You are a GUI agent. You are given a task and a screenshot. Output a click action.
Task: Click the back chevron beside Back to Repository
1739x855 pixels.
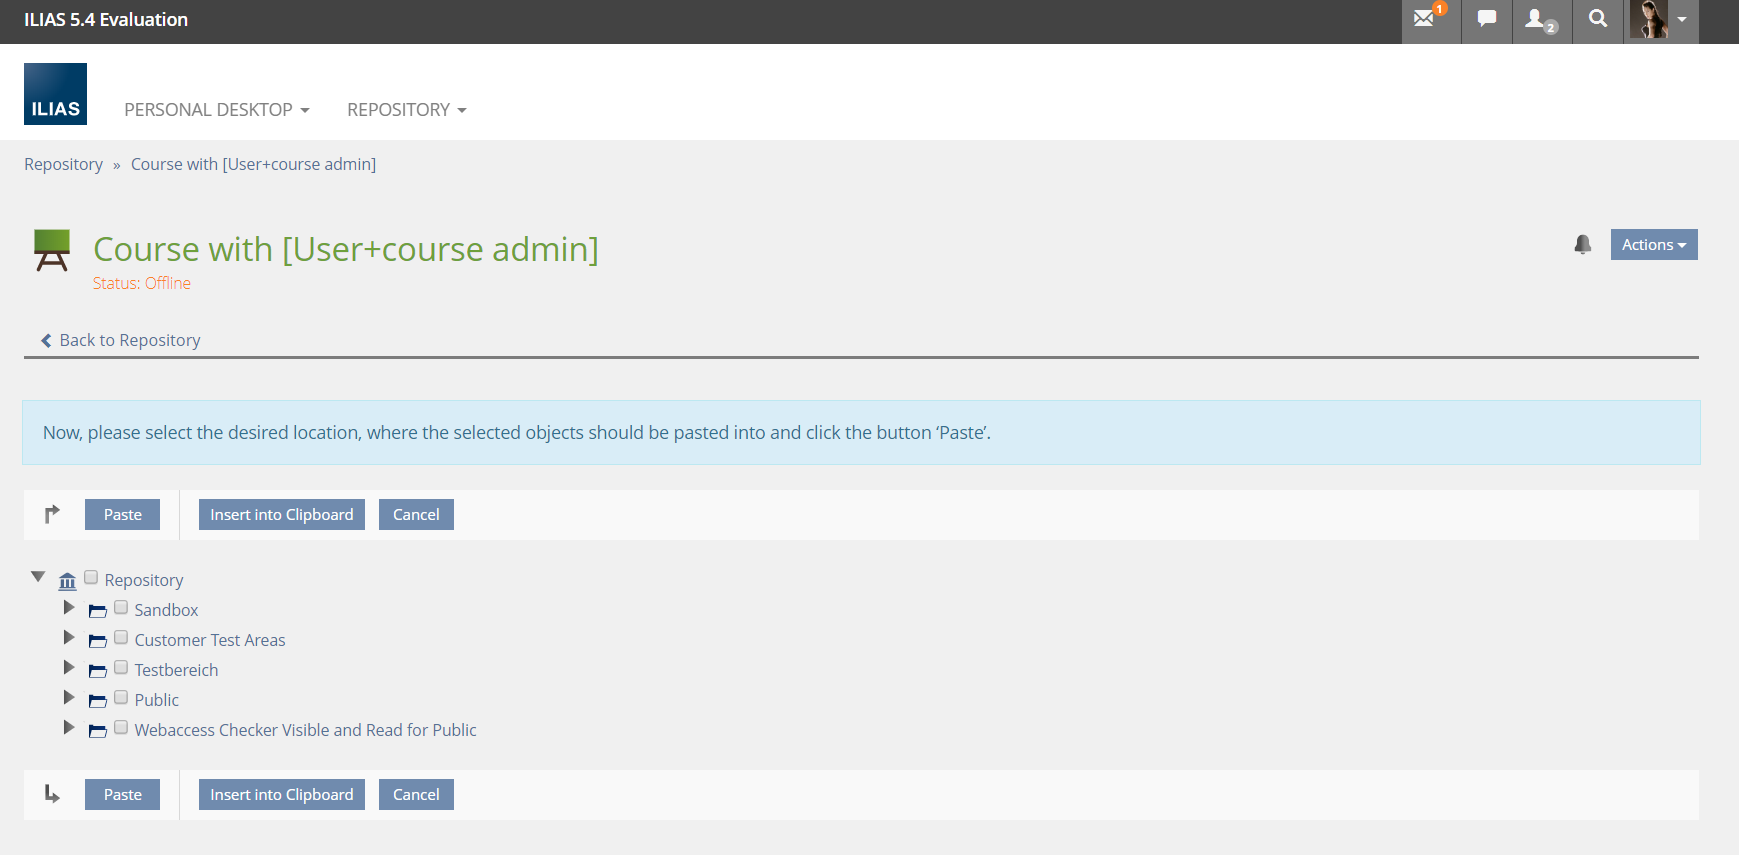tap(46, 341)
